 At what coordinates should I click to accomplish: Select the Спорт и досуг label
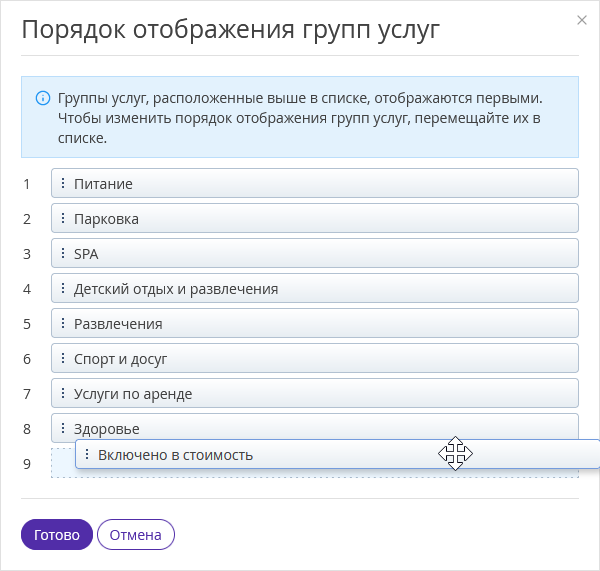tap(121, 359)
